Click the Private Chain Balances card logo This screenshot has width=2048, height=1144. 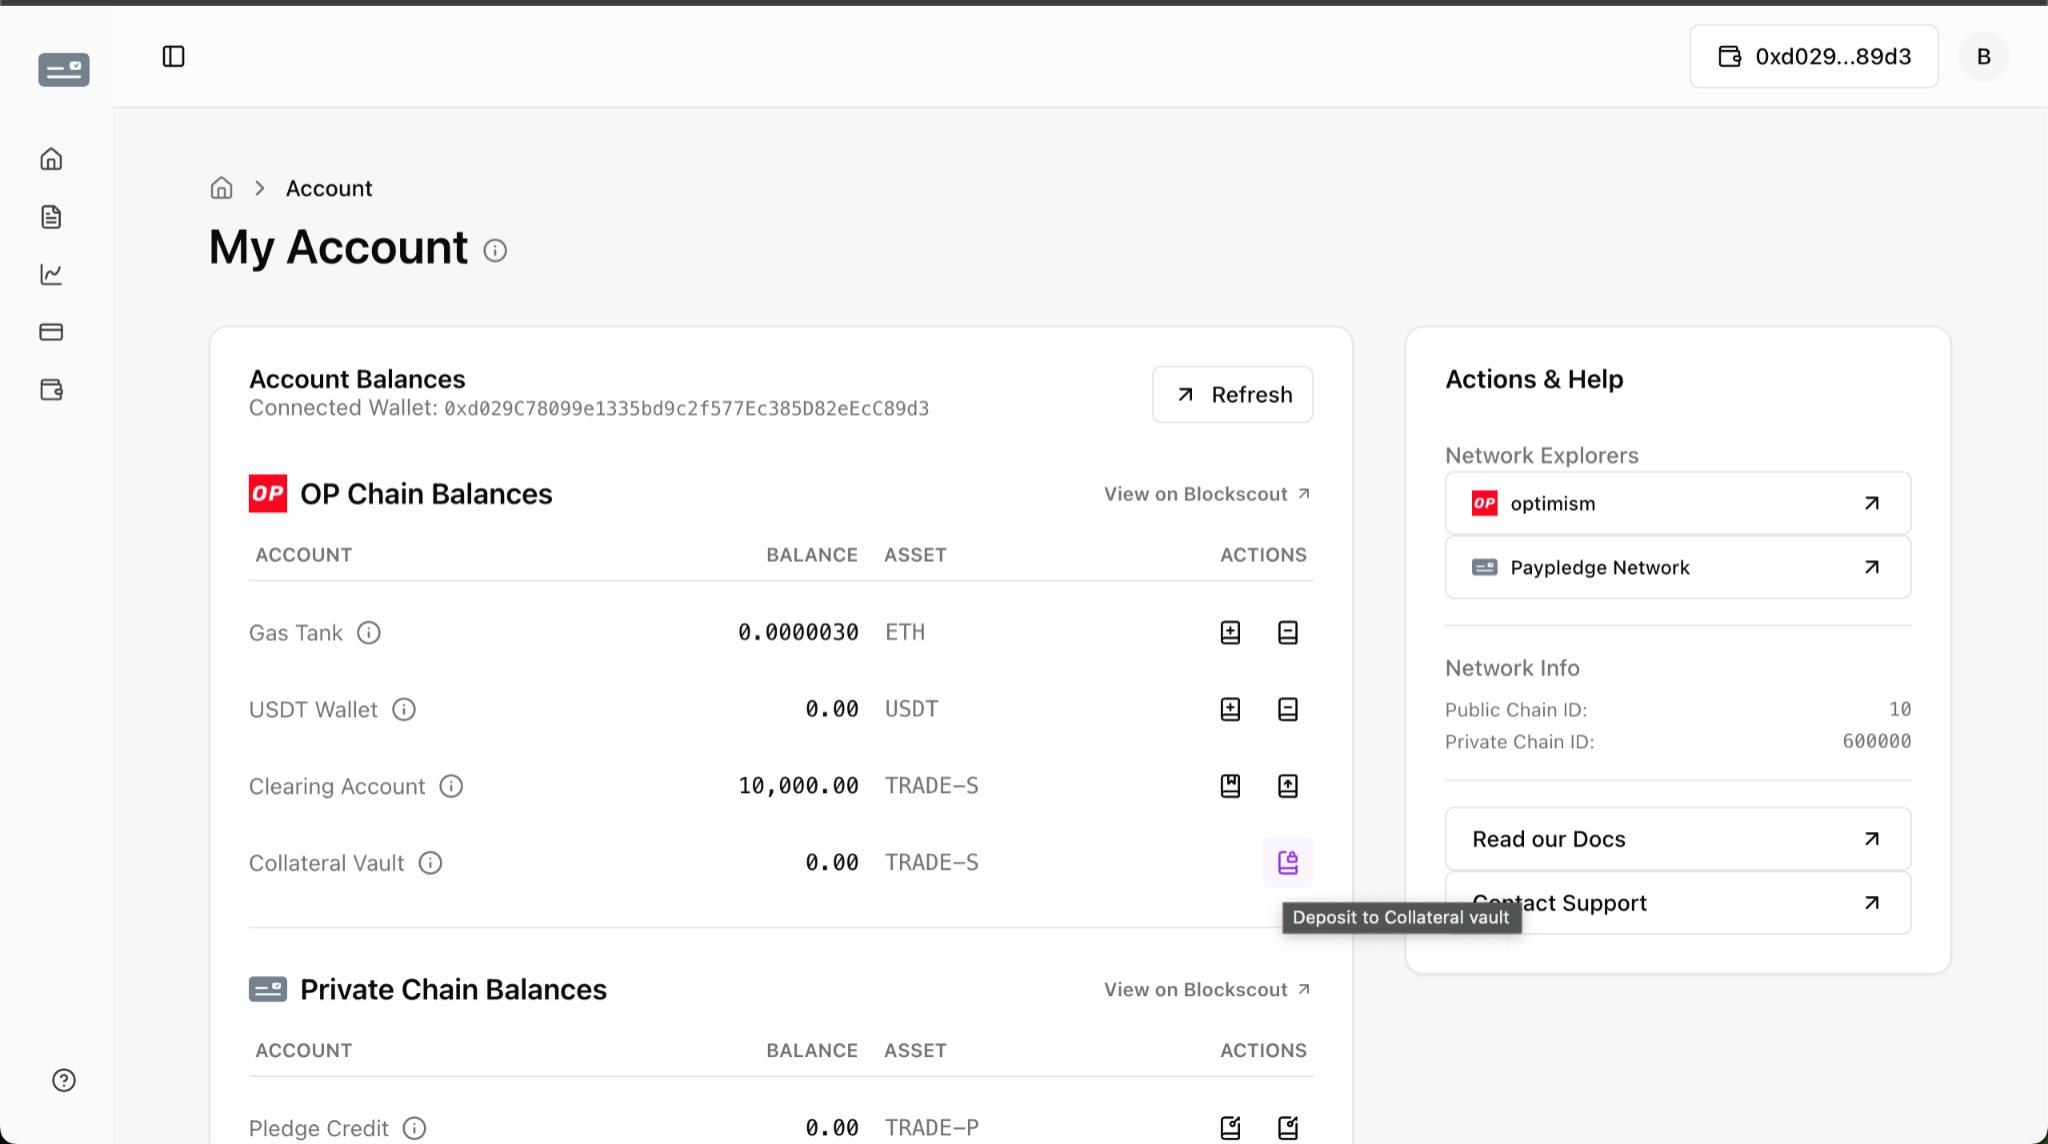click(268, 989)
